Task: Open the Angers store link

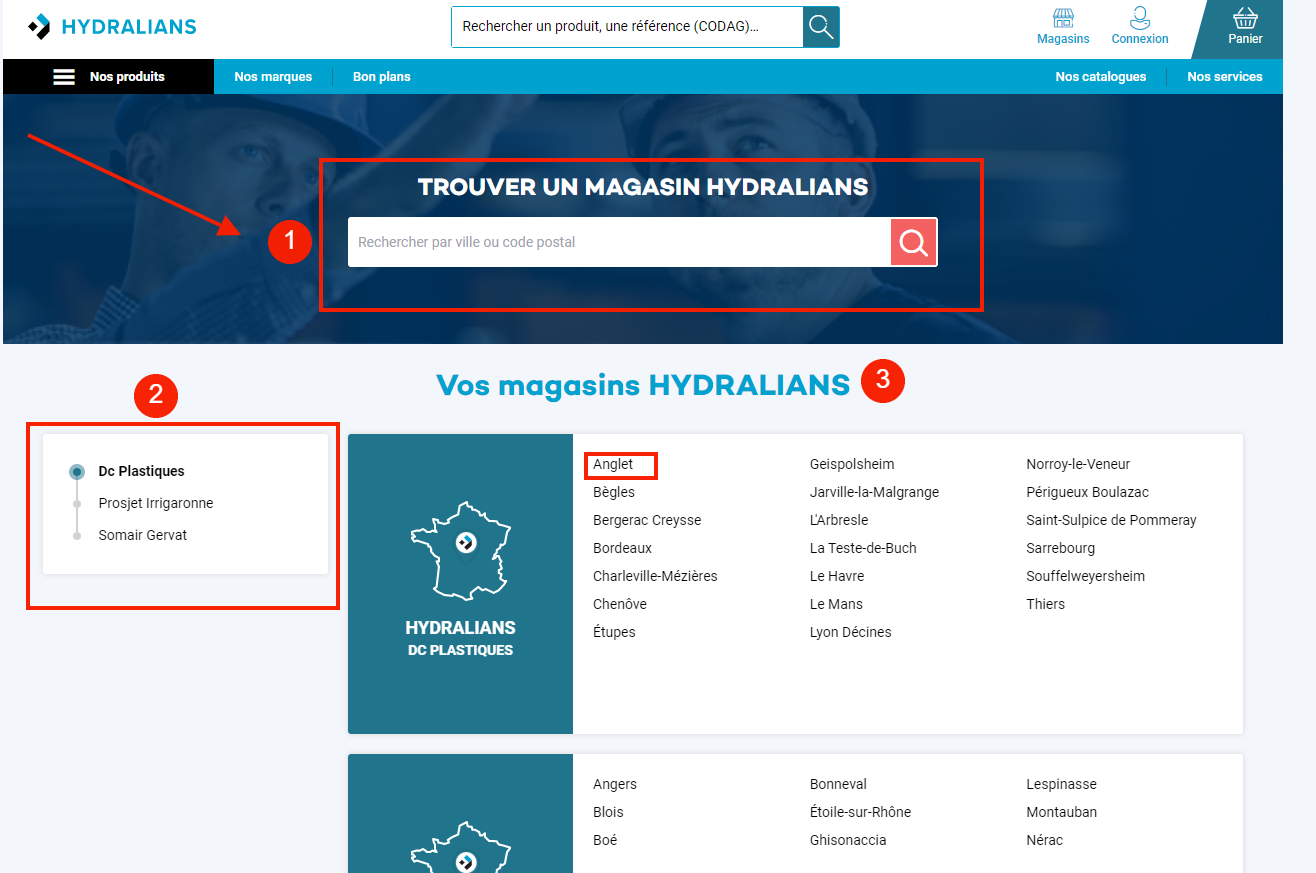Action: [615, 784]
